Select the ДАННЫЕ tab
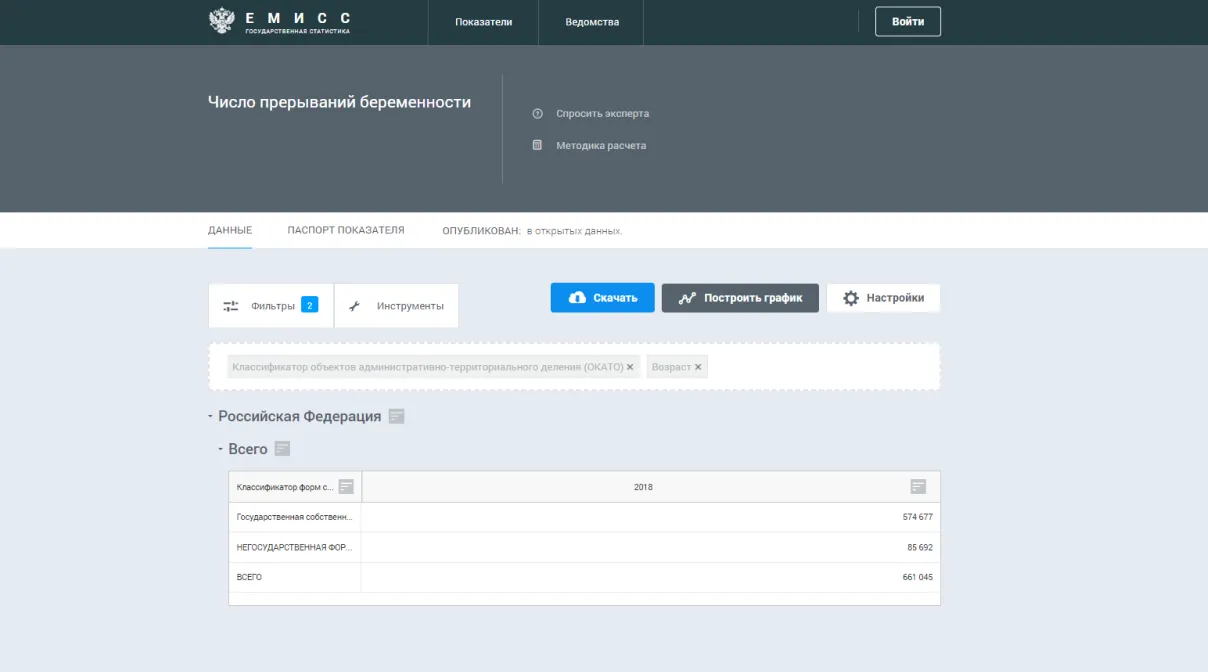Image resolution: width=1208 pixels, height=672 pixels. (230, 230)
